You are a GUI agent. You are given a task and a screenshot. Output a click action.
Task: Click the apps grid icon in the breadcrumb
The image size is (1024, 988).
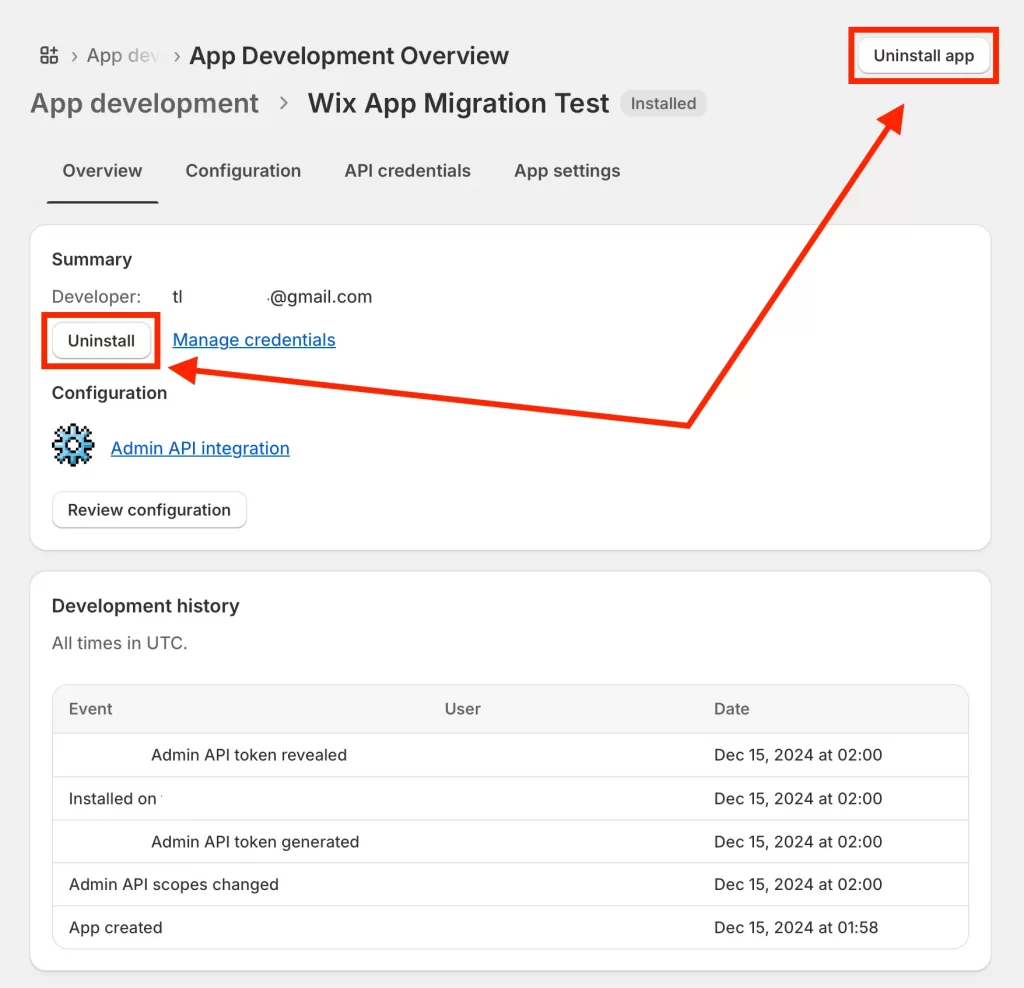pos(48,56)
